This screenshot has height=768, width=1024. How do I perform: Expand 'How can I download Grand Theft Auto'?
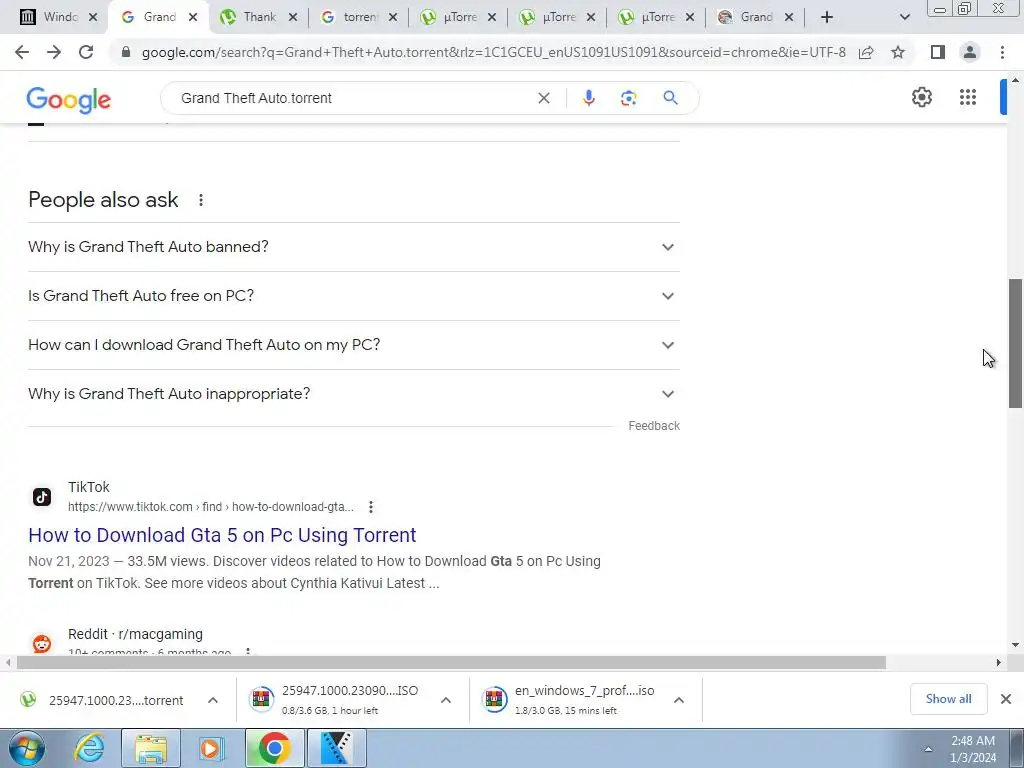click(x=354, y=345)
